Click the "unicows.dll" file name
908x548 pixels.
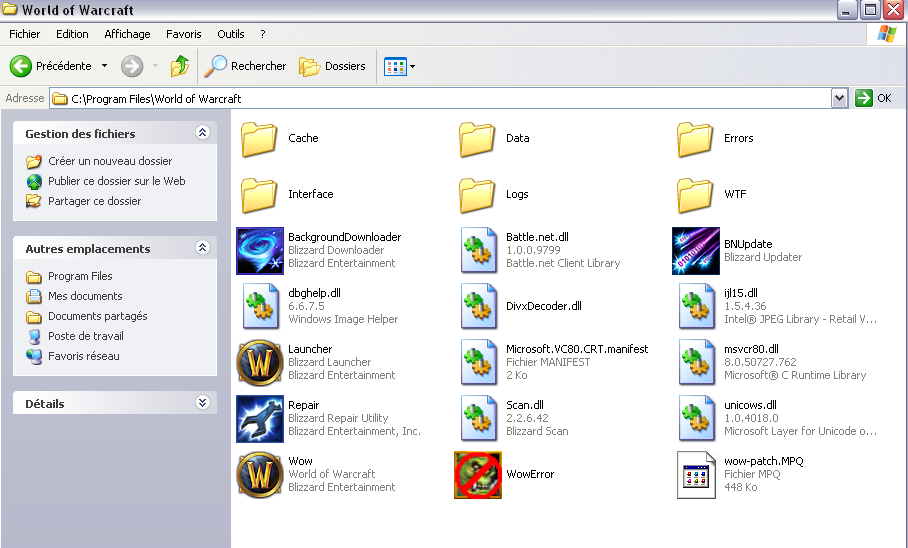point(750,405)
